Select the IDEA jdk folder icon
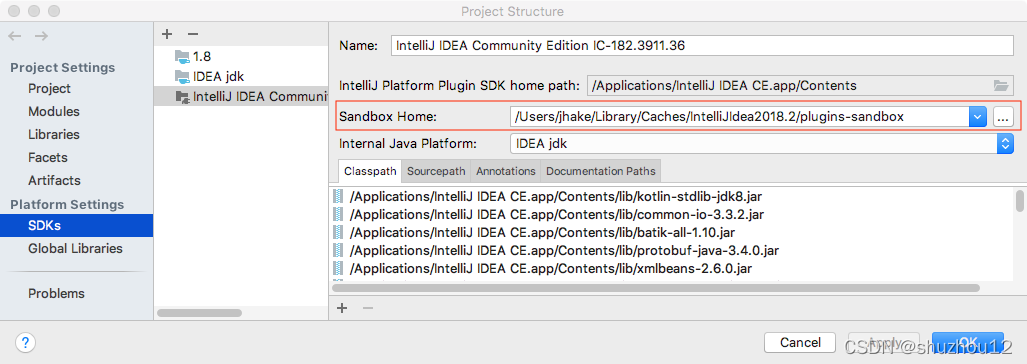Image resolution: width=1027 pixels, height=364 pixels. 182,77
